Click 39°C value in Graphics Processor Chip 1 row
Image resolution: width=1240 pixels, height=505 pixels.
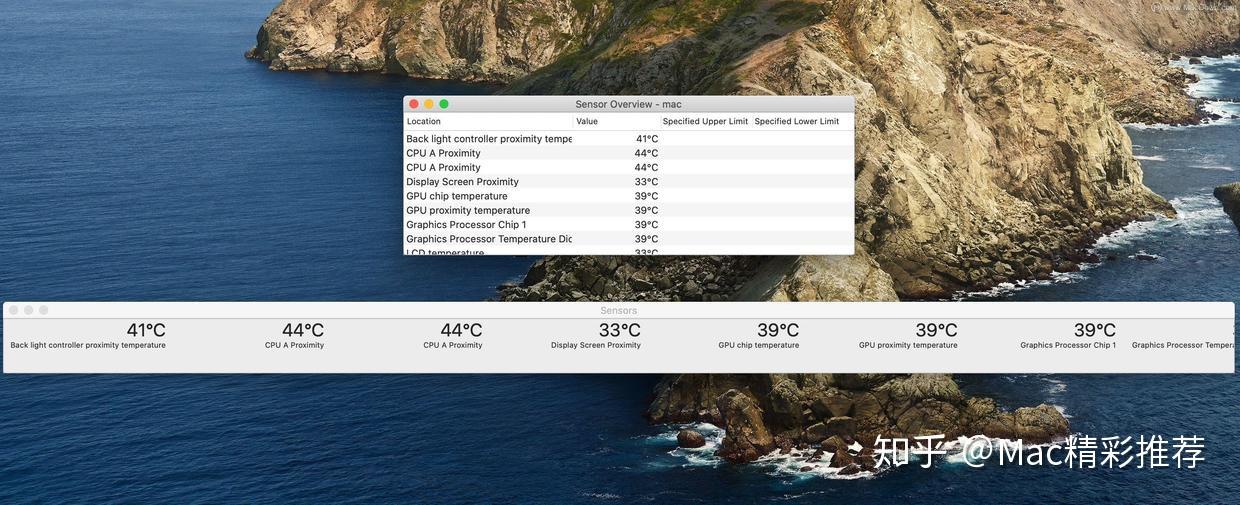(646, 225)
